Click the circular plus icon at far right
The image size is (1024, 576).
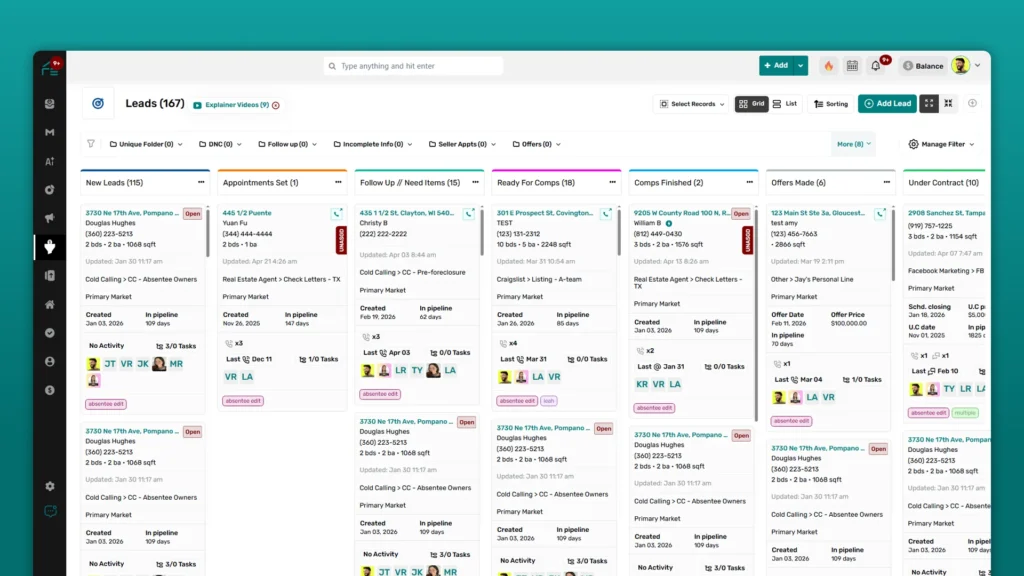[x=972, y=103]
